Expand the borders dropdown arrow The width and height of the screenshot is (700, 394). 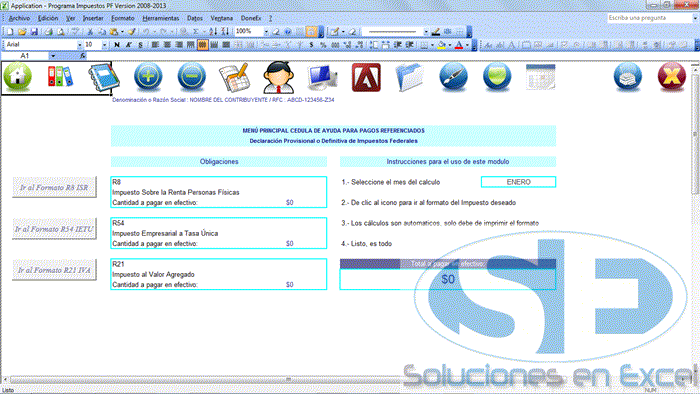432,45
